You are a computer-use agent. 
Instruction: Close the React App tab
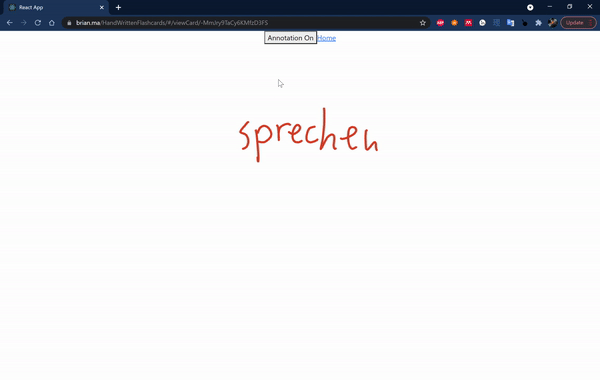[x=102, y=7]
